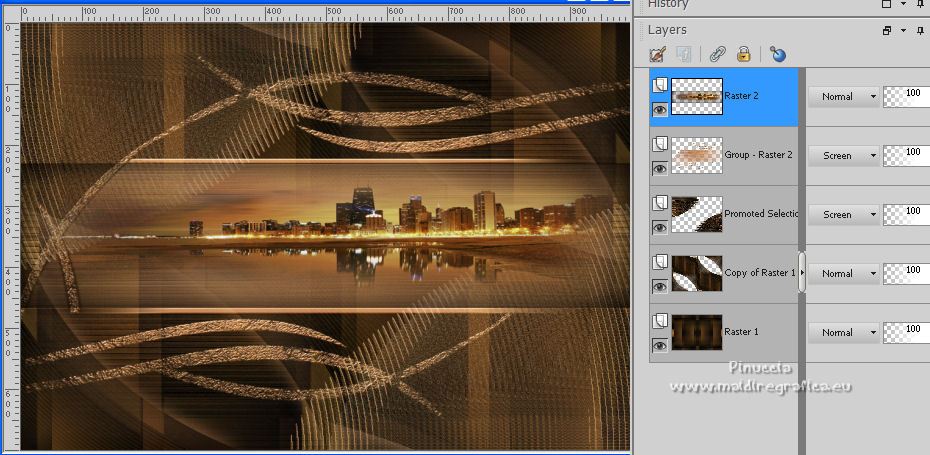
Task: Open Normal blend dropdown for Copy of Raster 1
Action: [x=843, y=273]
